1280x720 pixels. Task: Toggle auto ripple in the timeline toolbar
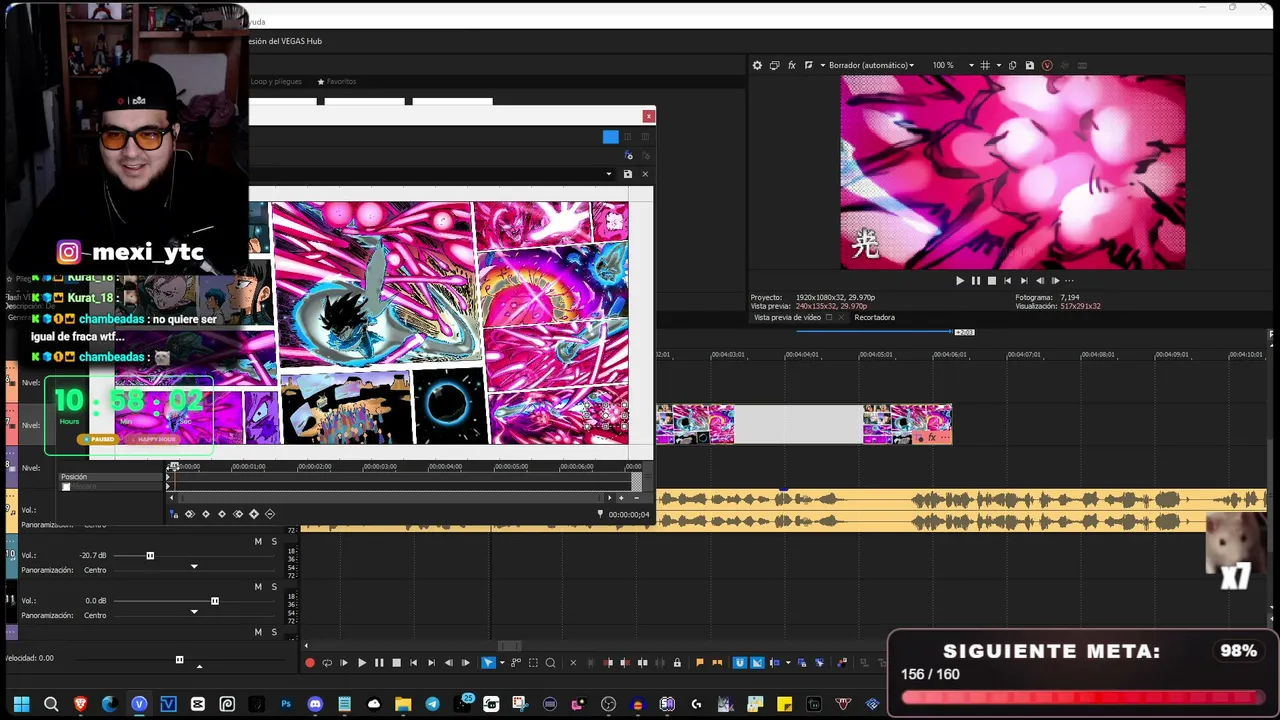[775, 663]
